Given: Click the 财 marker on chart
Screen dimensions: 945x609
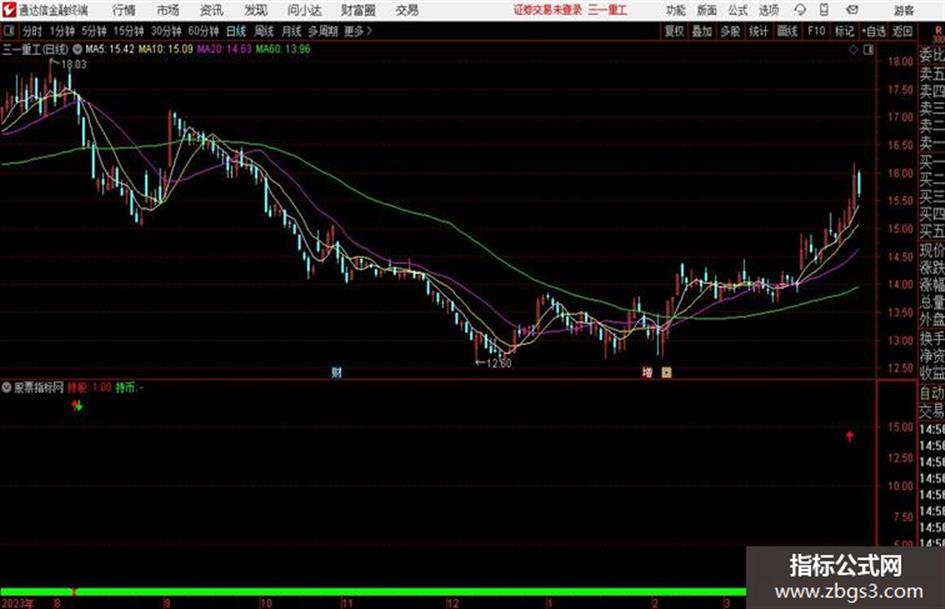Looking at the screenshot, I should (x=337, y=372).
